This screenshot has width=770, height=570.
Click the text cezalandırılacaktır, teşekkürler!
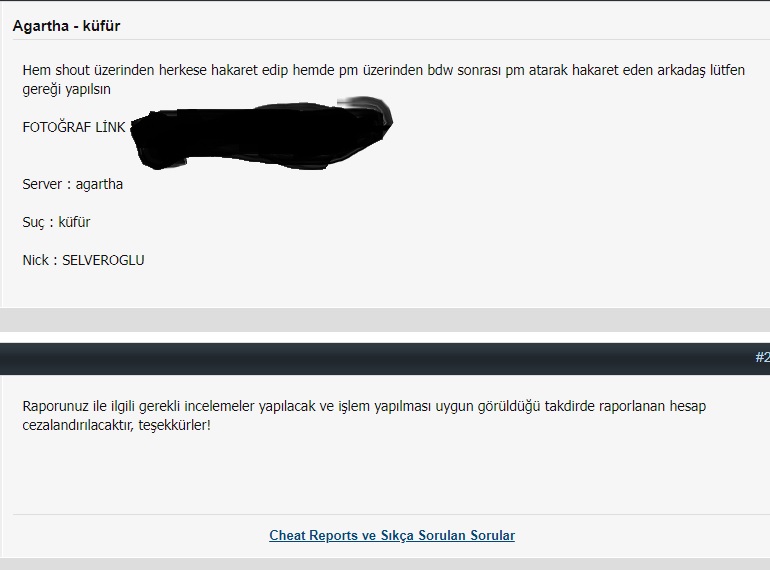pos(116,425)
